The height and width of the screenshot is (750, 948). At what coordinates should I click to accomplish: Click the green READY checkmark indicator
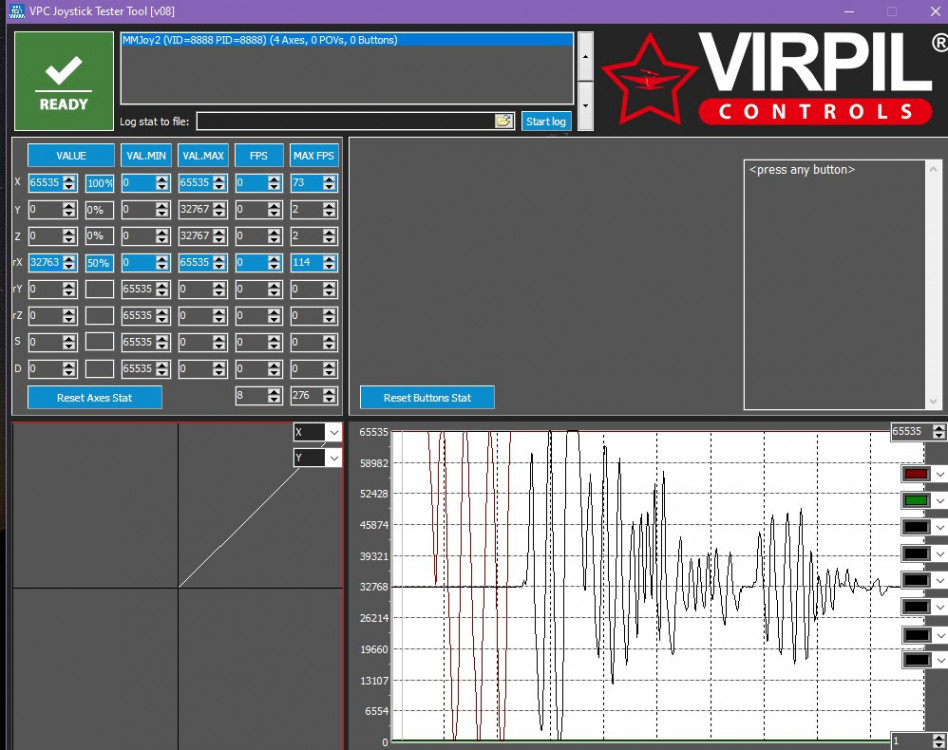tap(64, 81)
